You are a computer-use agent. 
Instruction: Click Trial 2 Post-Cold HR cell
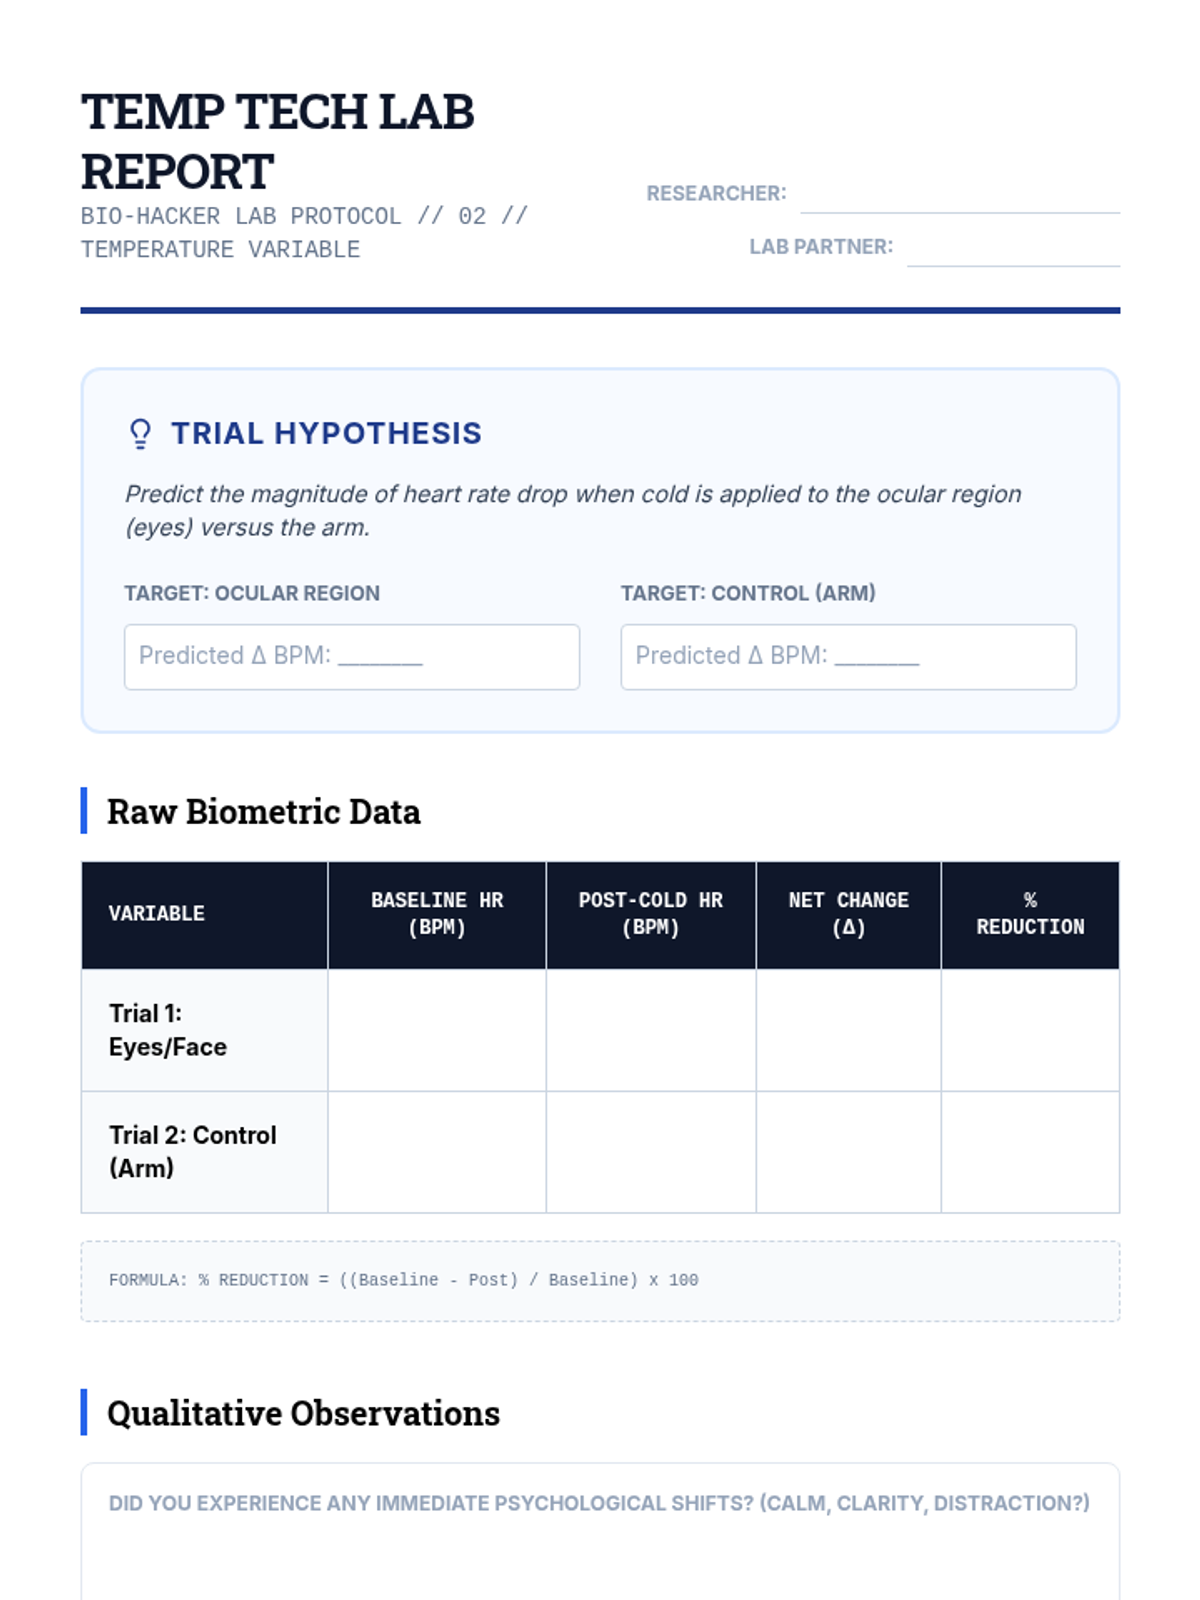coord(651,1152)
